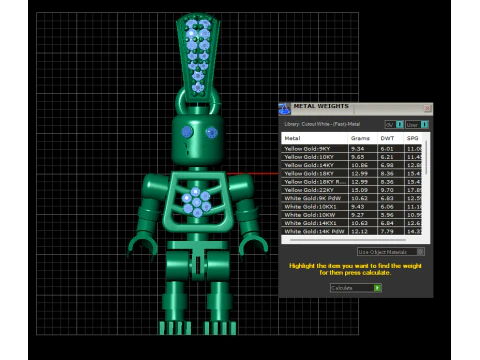Image resolution: width=480 pixels, height=360 pixels.
Task: Select the Yellow Gold:18KY R... row
Action: click(x=352, y=182)
